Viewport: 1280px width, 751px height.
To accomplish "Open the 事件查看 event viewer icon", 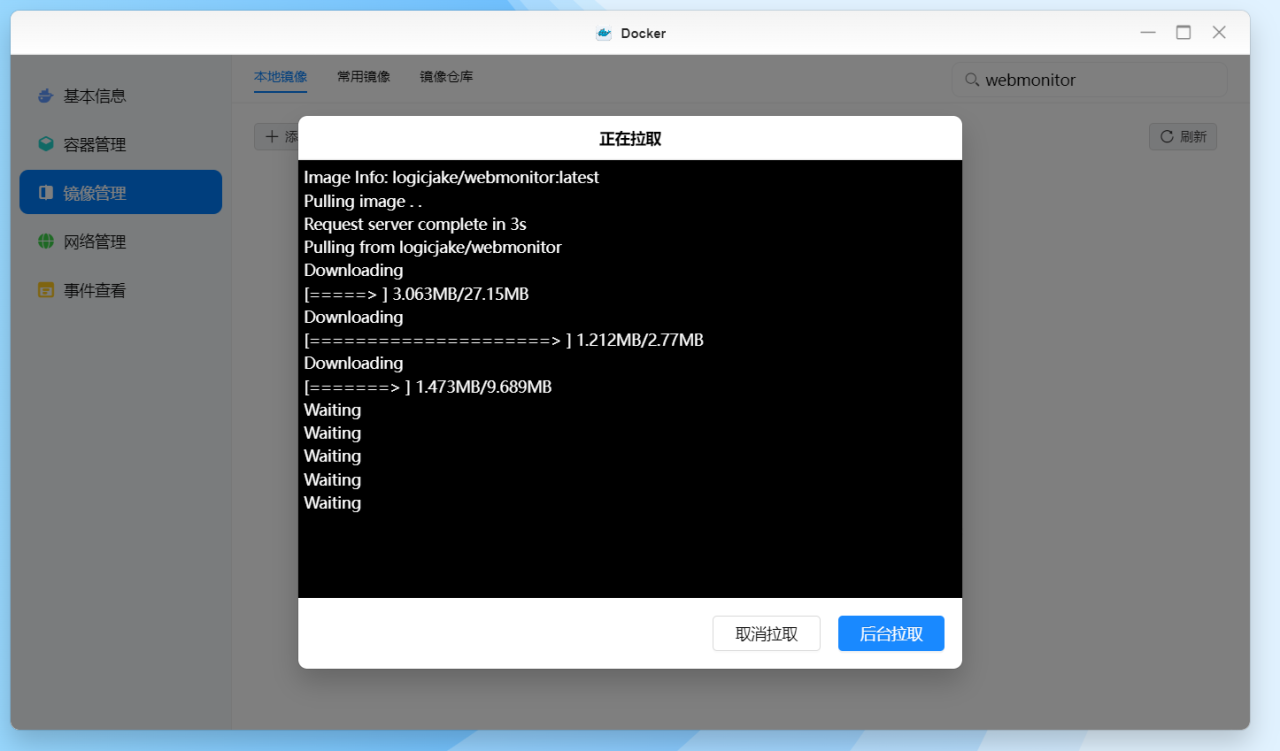I will 45,289.
